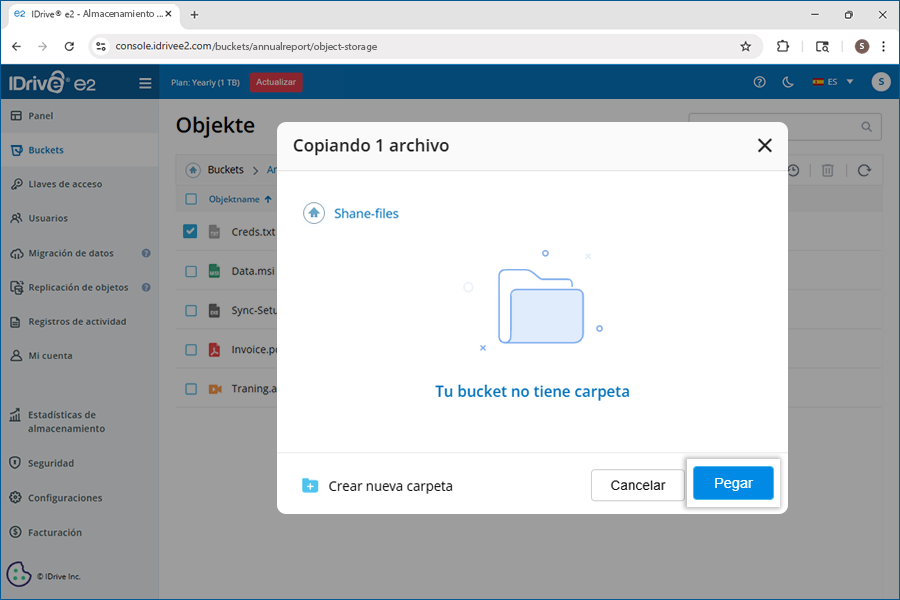The image size is (900, 600).
Task: Uncheck the Creds.txt checkbox
Action: click(190, 231)
